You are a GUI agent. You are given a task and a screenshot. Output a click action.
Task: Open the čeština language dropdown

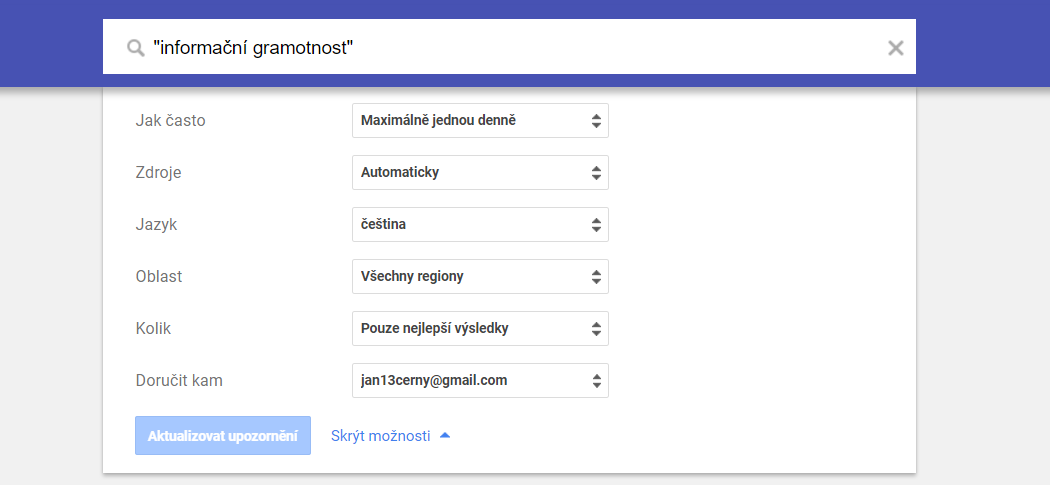(480, 225)
